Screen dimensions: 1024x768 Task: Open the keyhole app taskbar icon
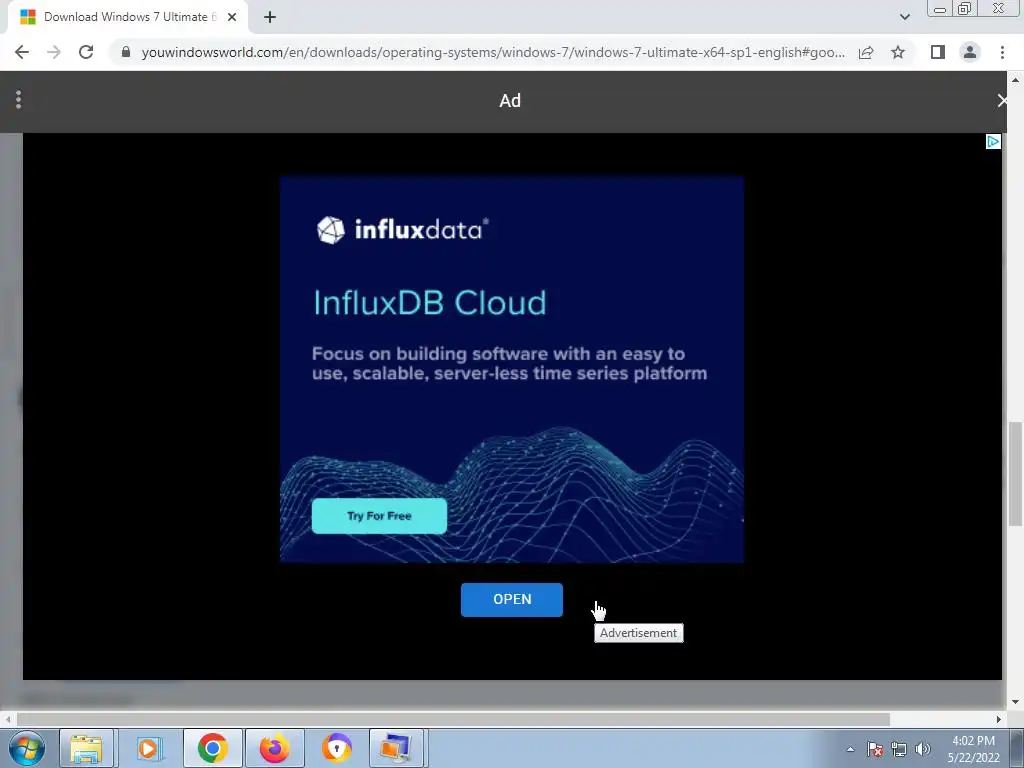point(336,748)
